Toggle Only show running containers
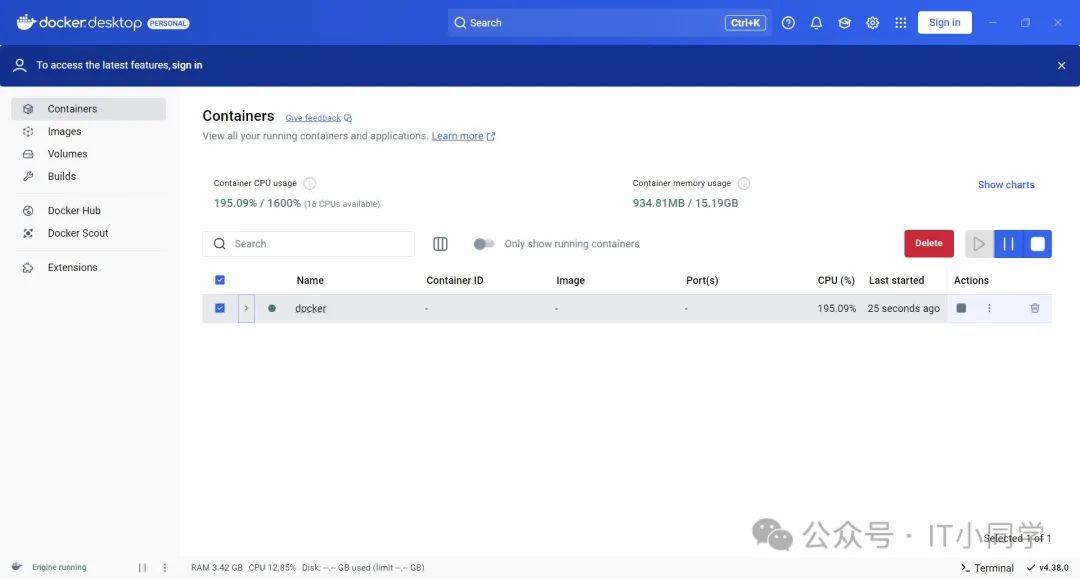The image size is (1080, 579). pos(484,244)
